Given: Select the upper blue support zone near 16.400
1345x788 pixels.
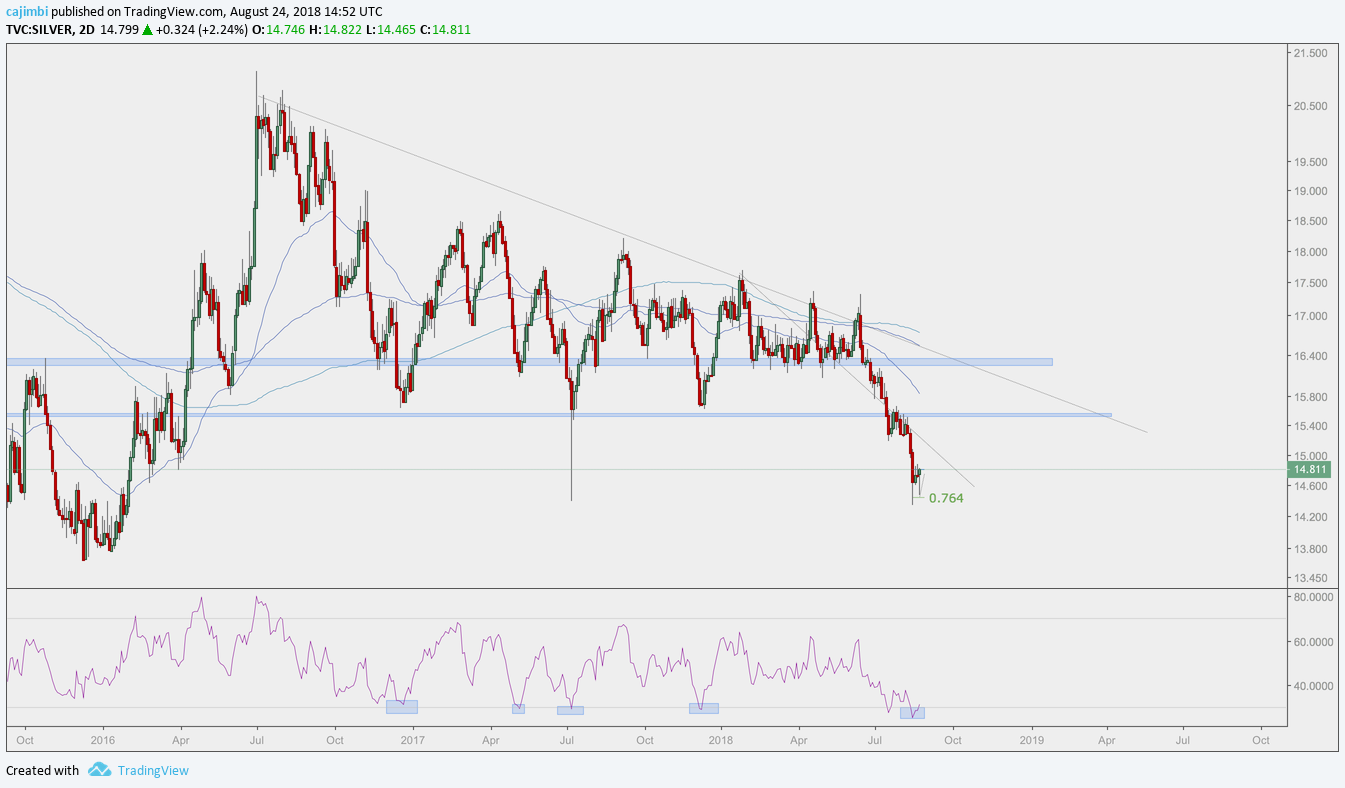Looking at the screenshot, I should 529,362.
